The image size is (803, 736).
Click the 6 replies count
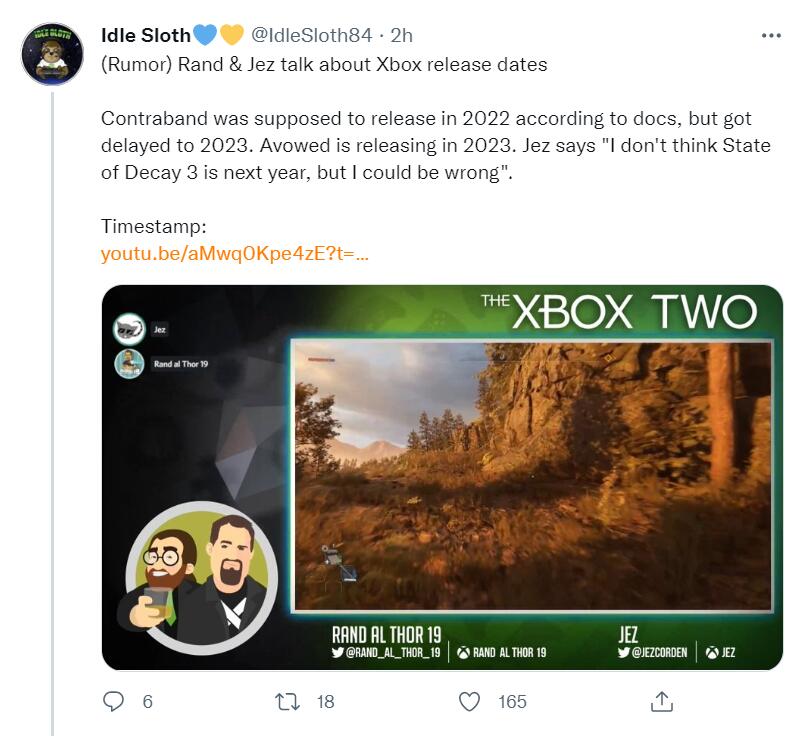click(147, 701)
